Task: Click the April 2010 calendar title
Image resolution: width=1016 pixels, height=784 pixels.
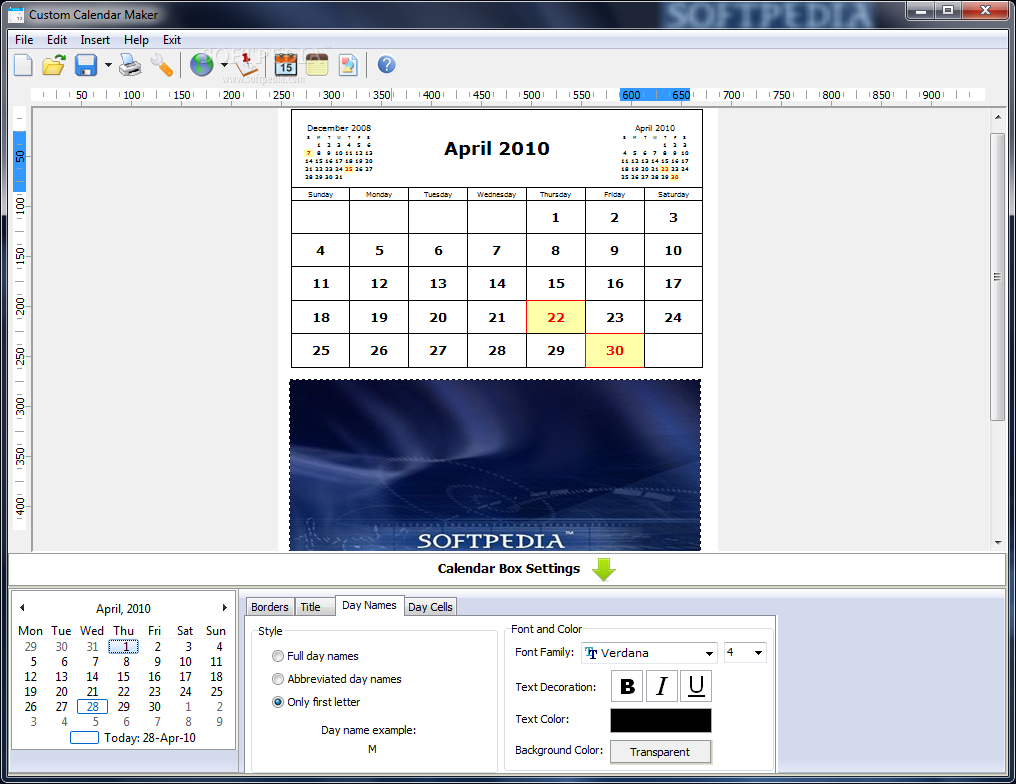Action: pyautogui.click(x=496, y=148)
